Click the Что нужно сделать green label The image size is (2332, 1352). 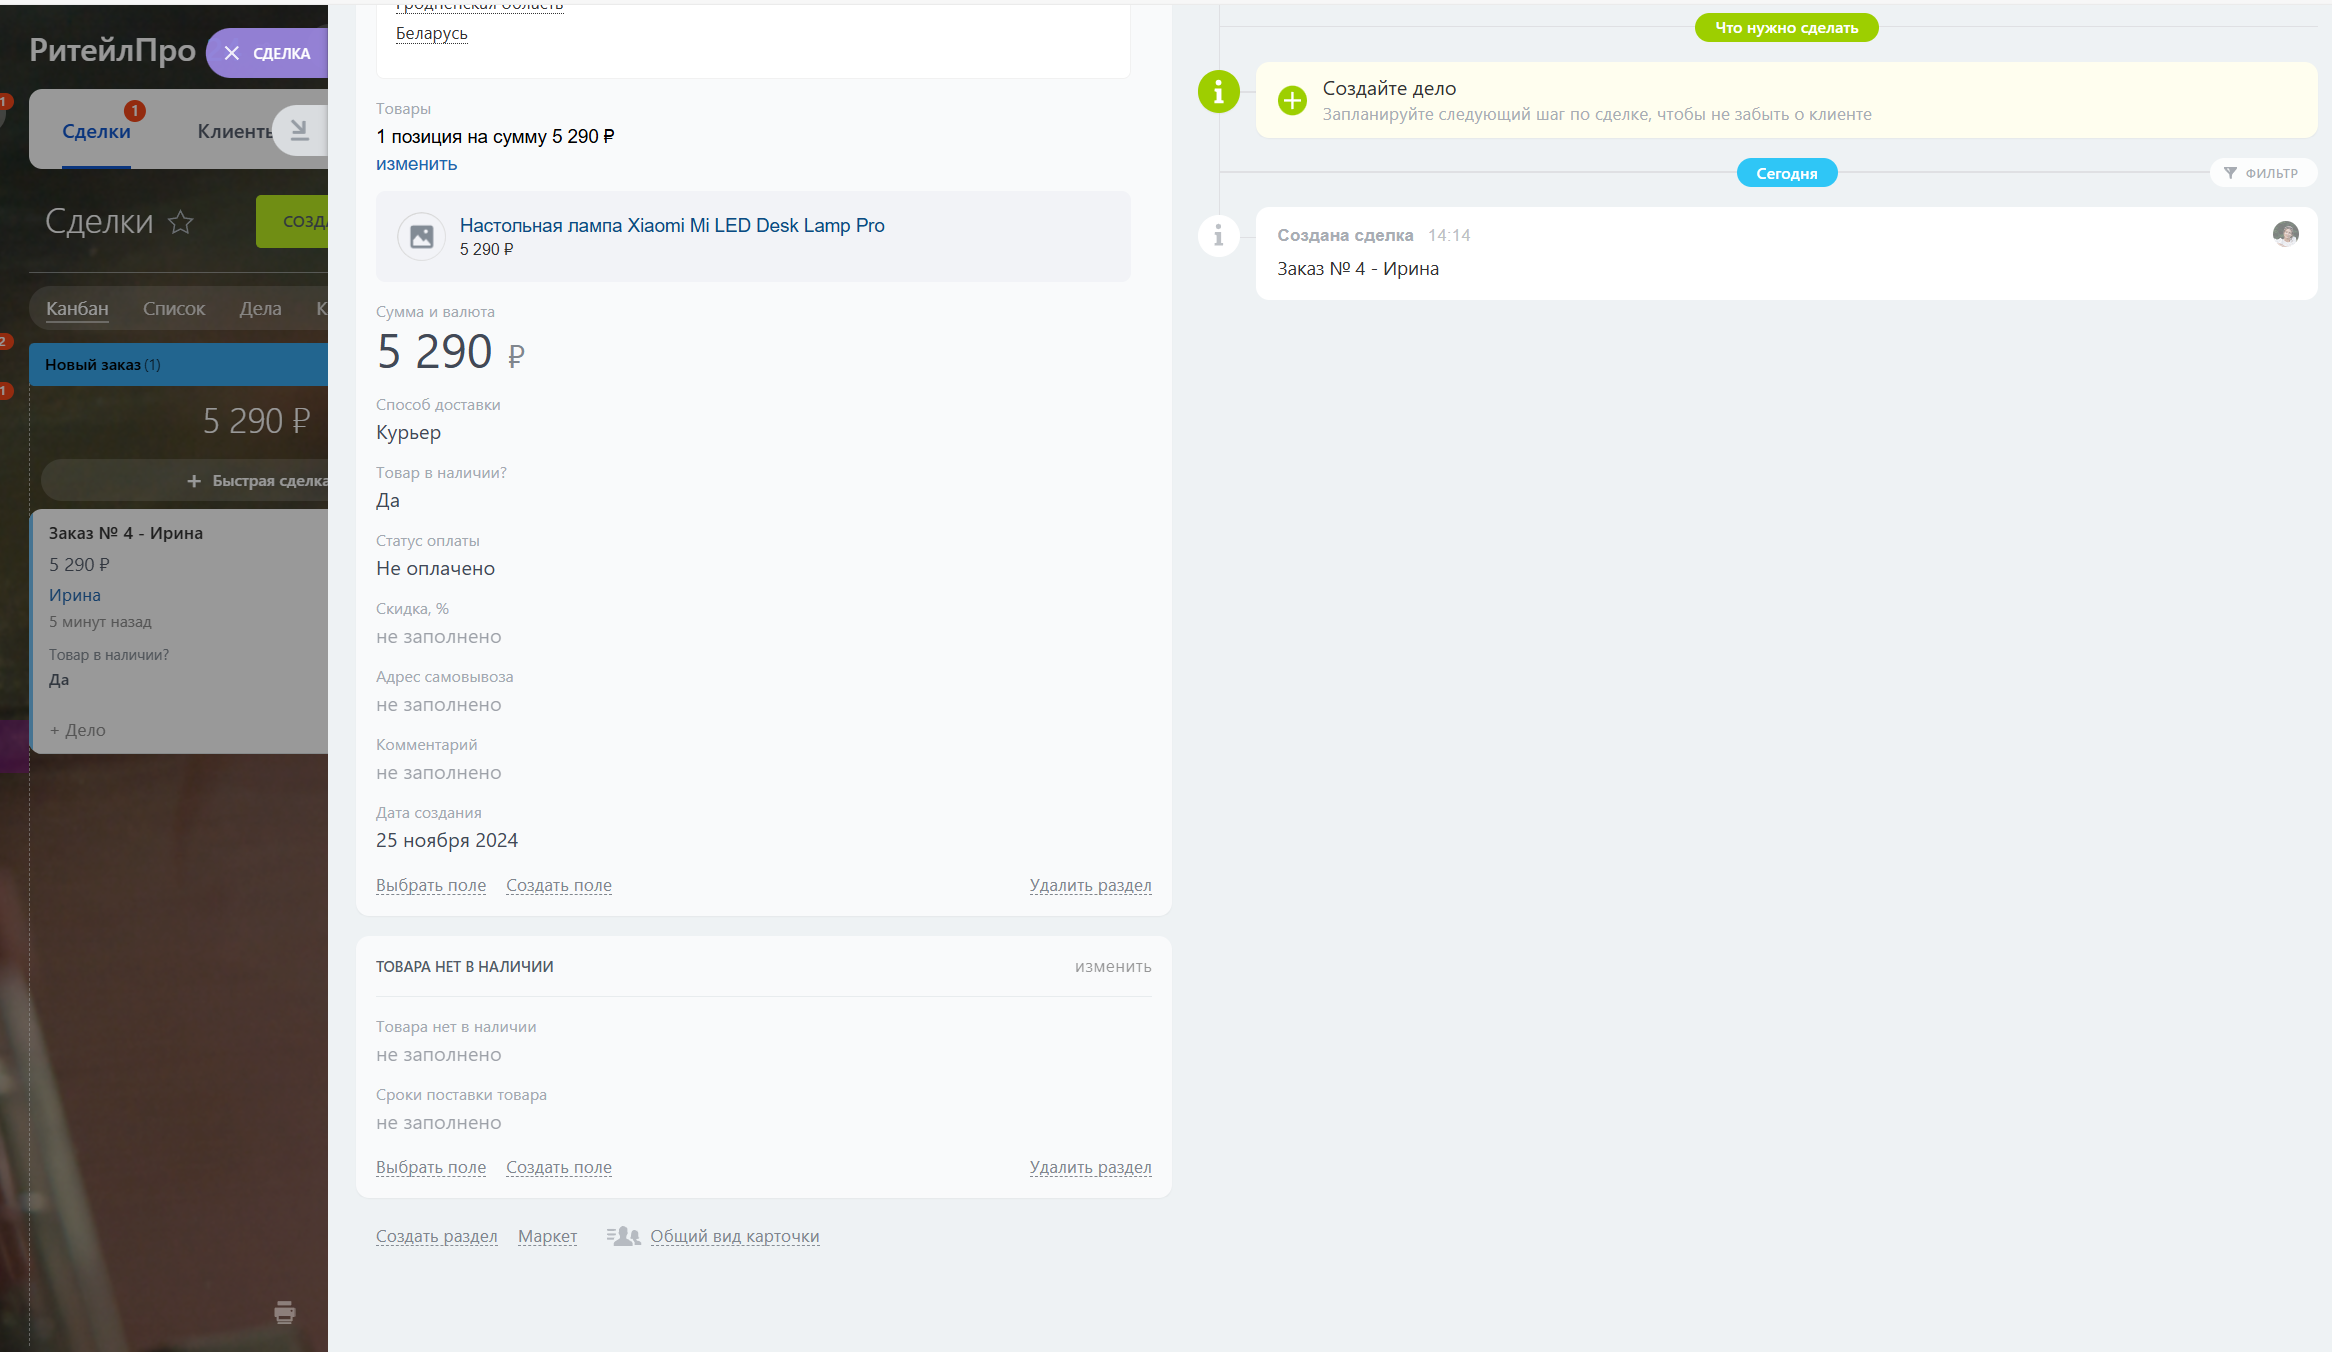click(x=1786, y=28)
